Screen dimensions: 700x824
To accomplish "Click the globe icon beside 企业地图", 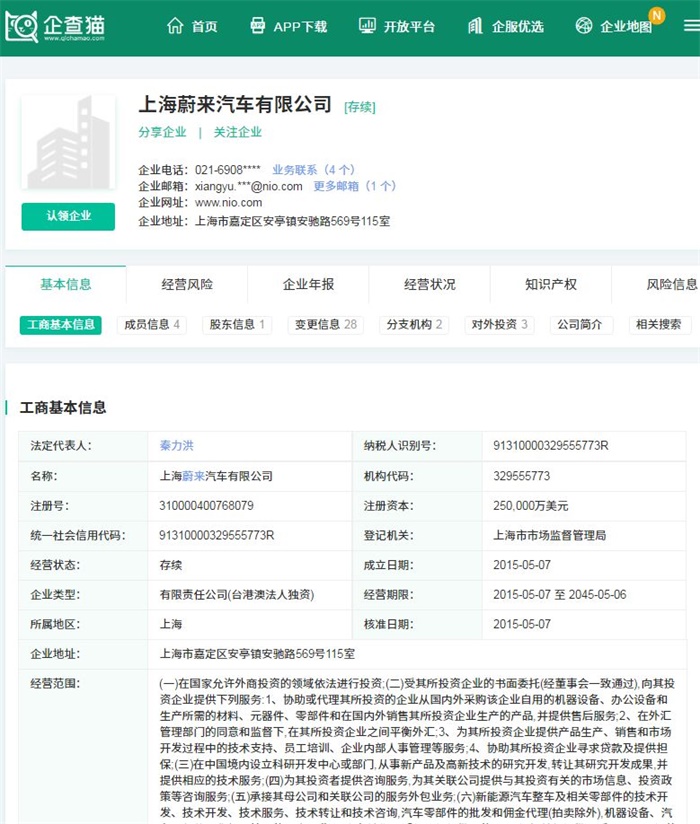I will click(583, 25).
